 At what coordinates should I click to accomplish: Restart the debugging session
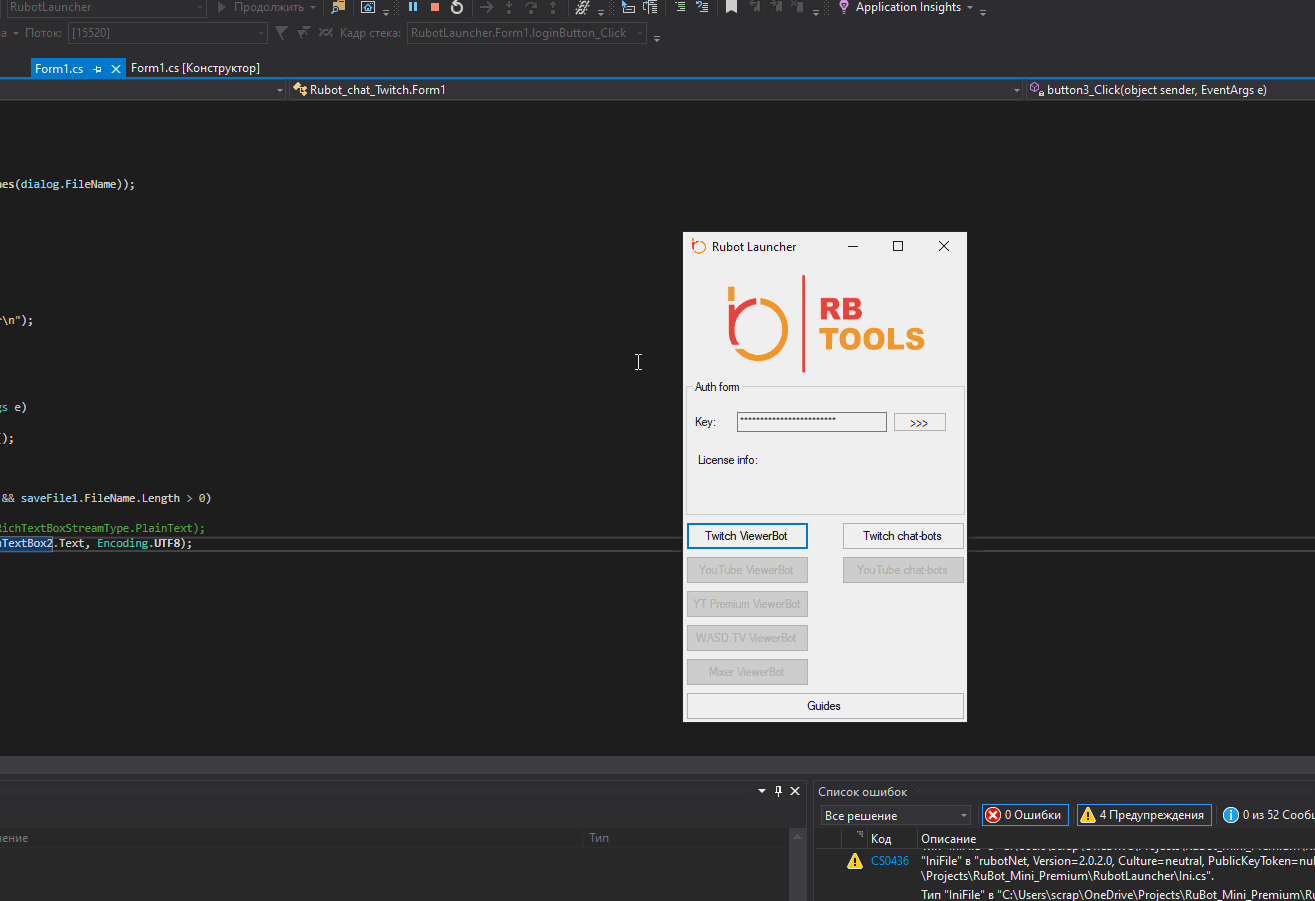click(x=457, y=7)
